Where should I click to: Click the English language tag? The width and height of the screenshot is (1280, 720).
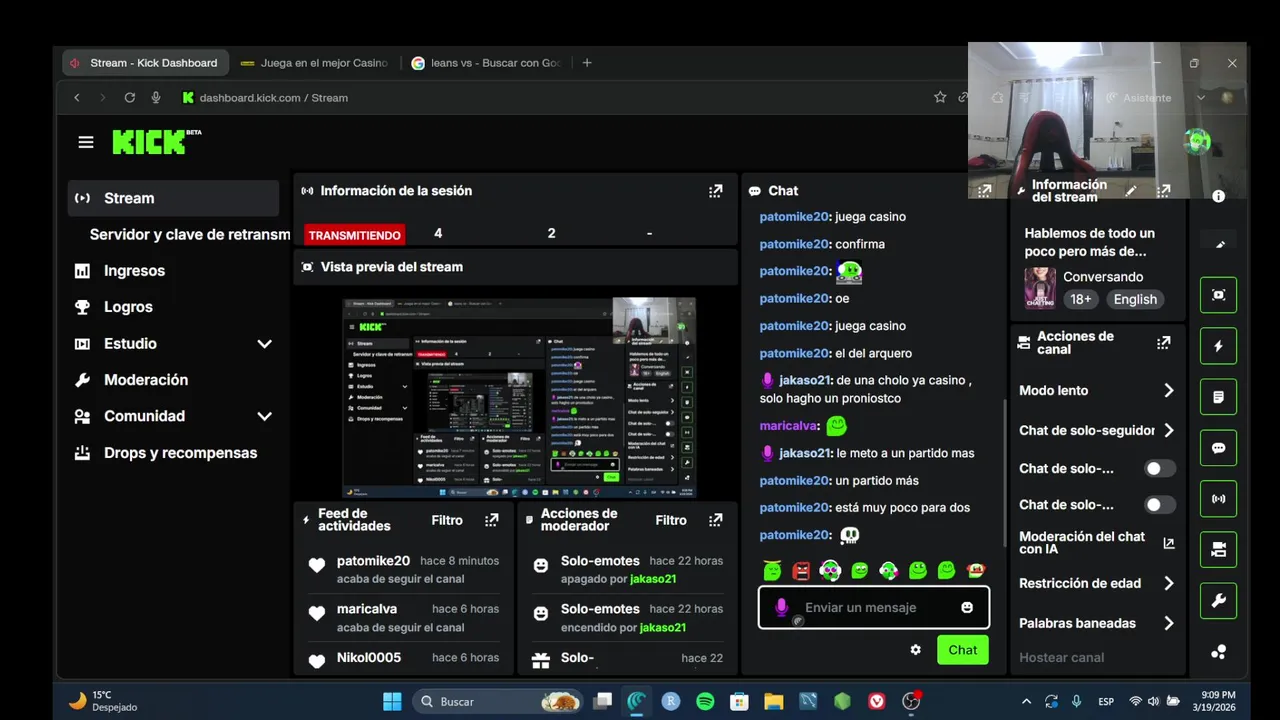(1135, 299)
